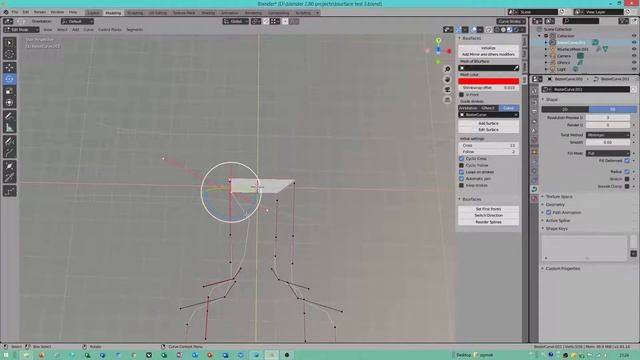The width and height of the screenshot is (640, 360).
Task: Open the Render menu
Action: tap(40, 12)
